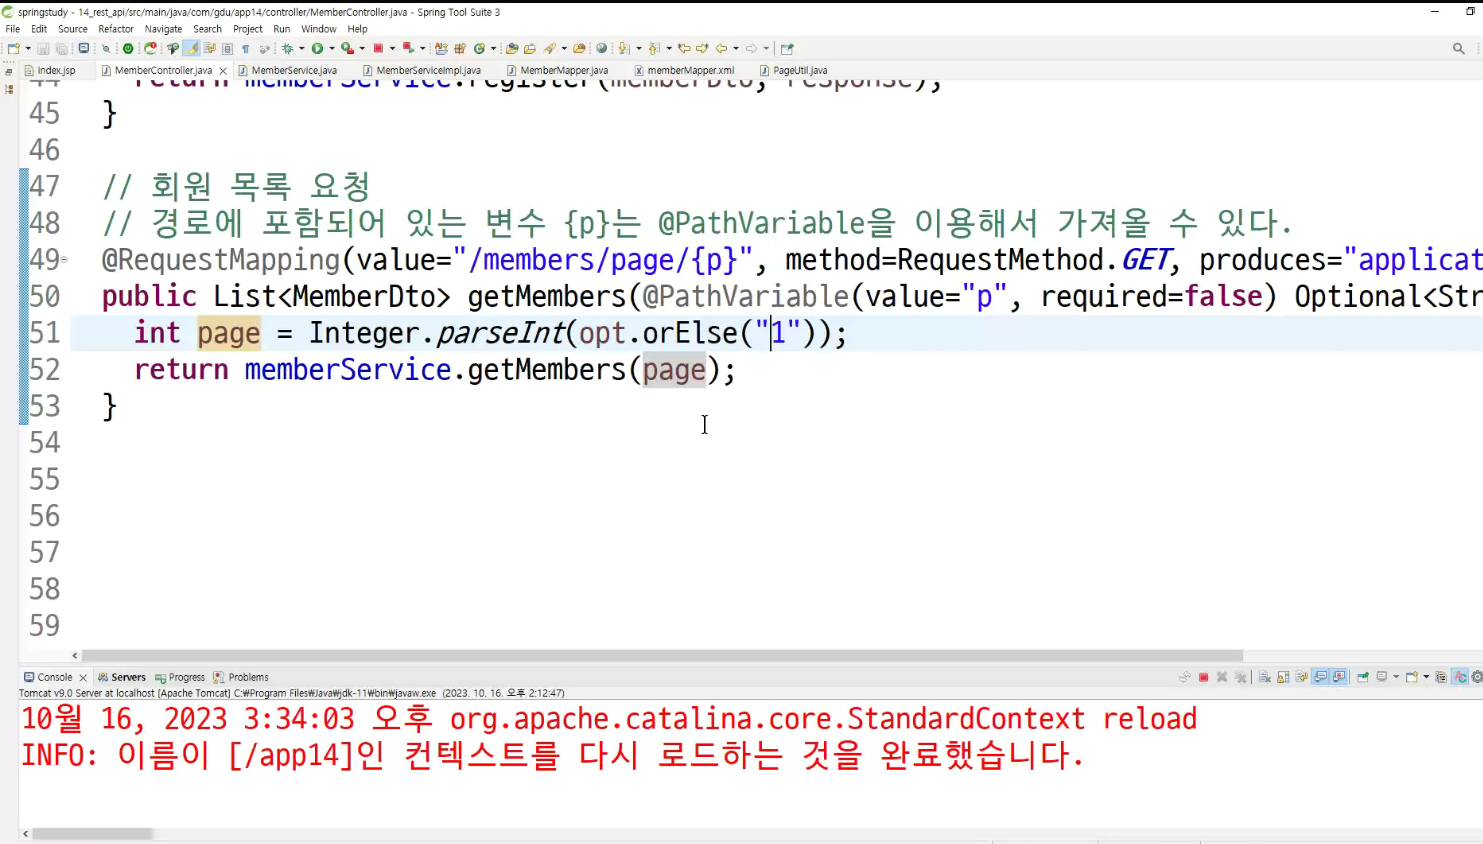Click the search magnifier at top right
The width and height of the screenshot is (1483, 844).
[1458, 48]
